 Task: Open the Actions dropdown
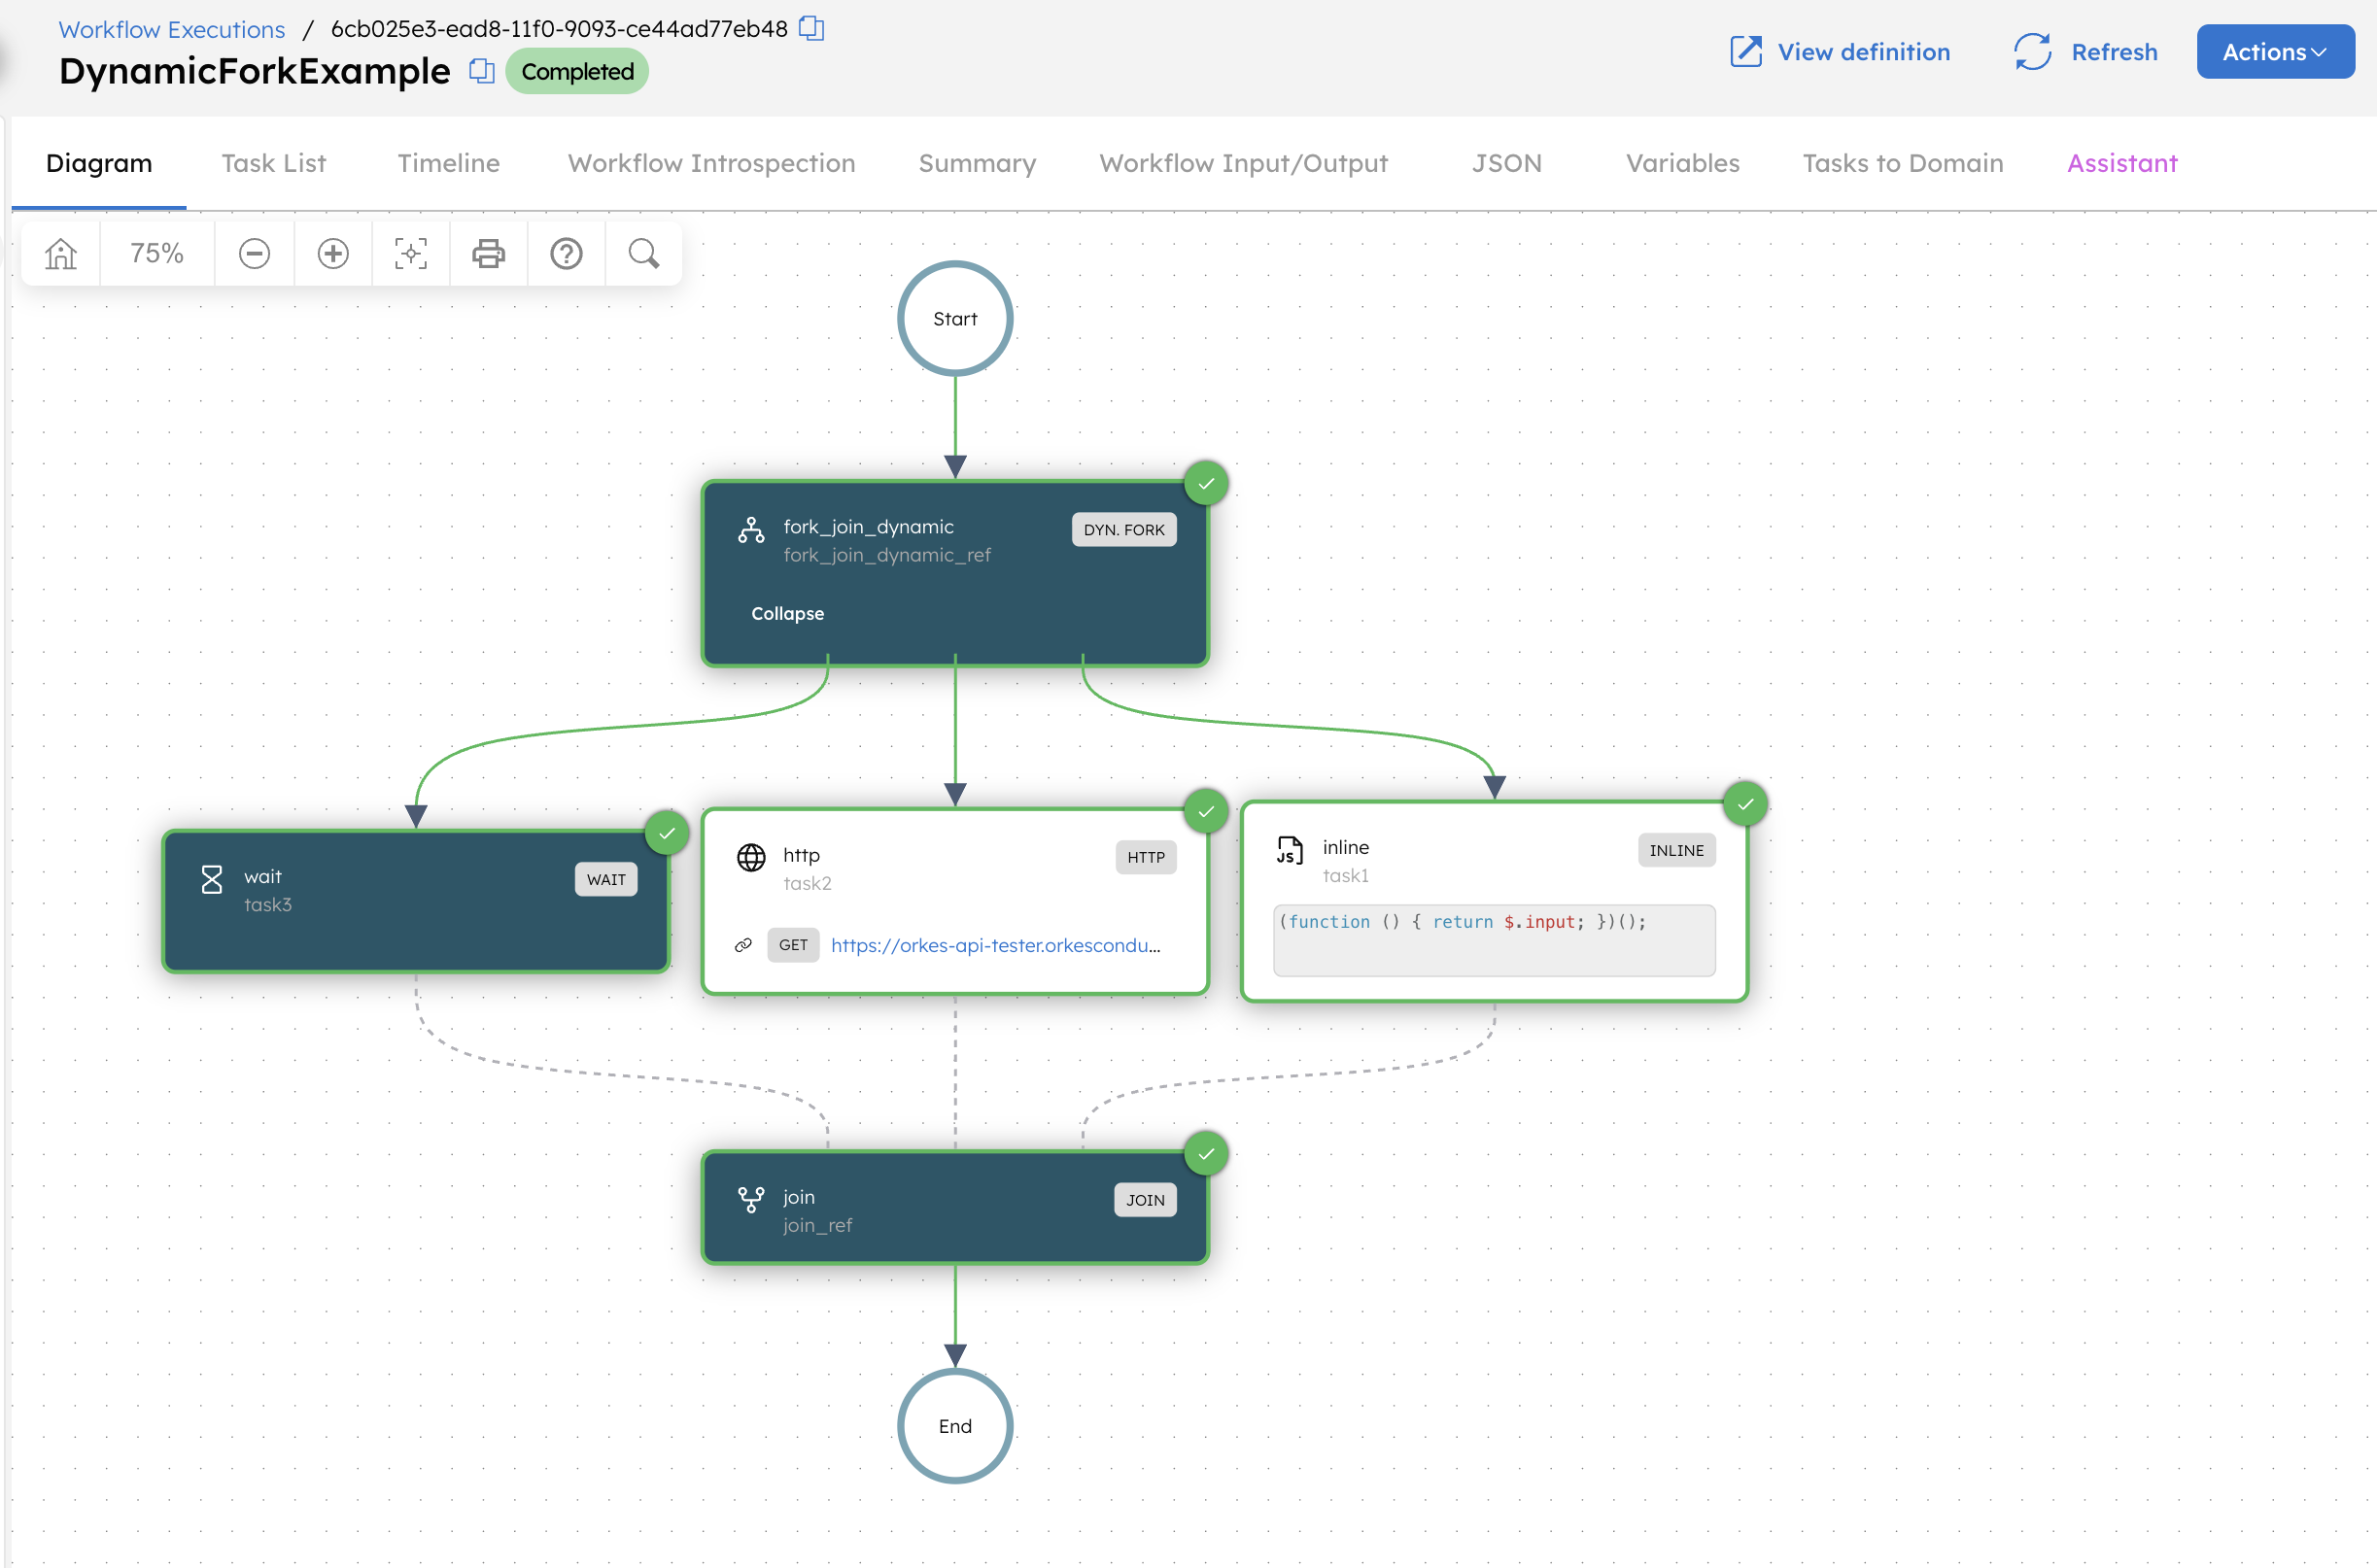pos(2275,52)
